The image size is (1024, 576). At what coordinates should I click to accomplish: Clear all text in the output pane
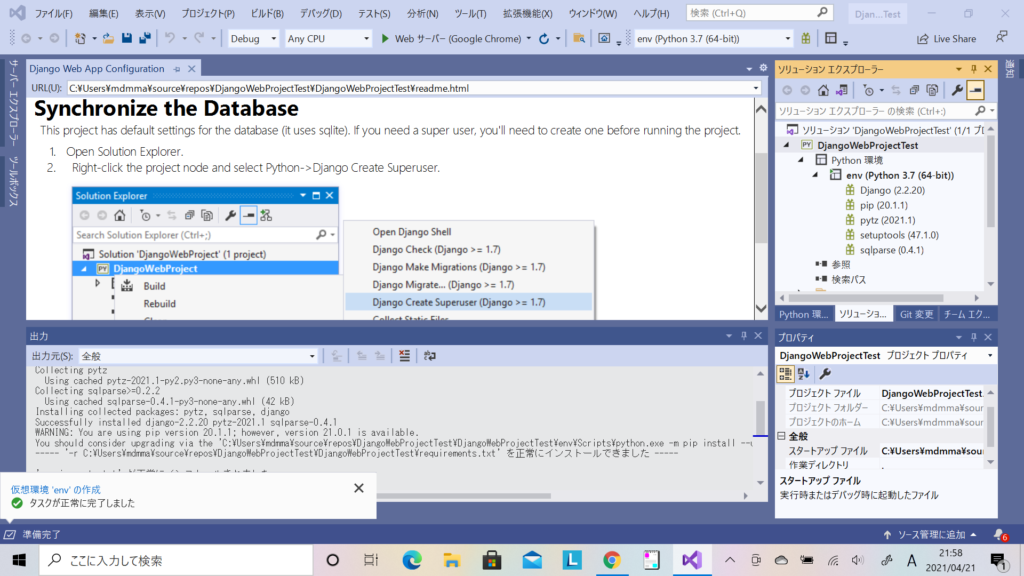coord(405,356)
